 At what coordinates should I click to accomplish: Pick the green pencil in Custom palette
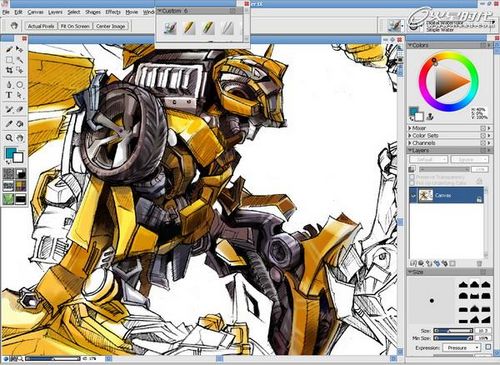click(x=208, y=28)
